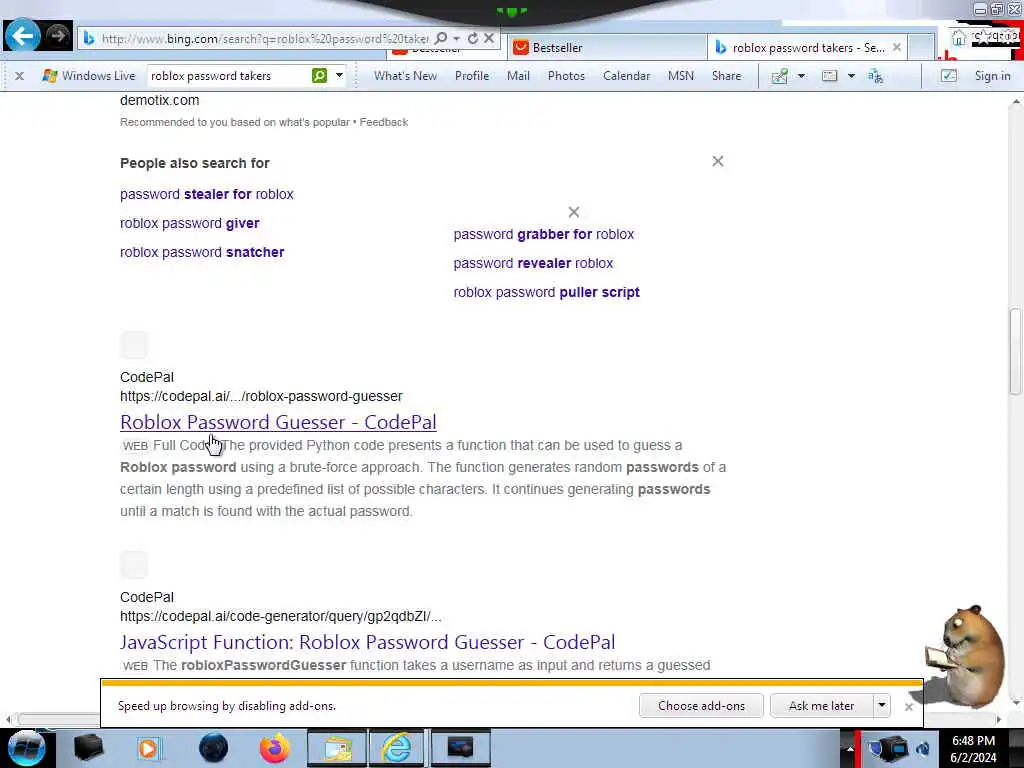Click the X above password grabber suggestion
This screenshot has height=768, width=1024.
(x=574, y=212)
